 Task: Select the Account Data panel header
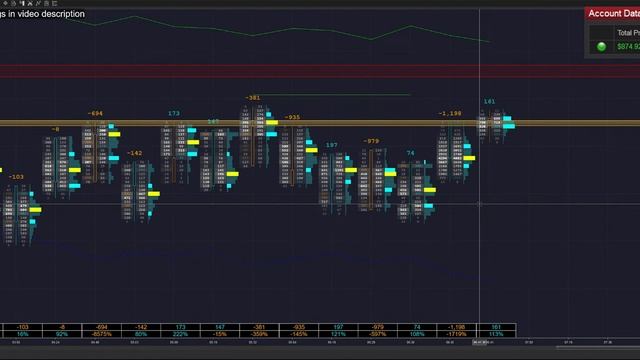tap(612, 13)
